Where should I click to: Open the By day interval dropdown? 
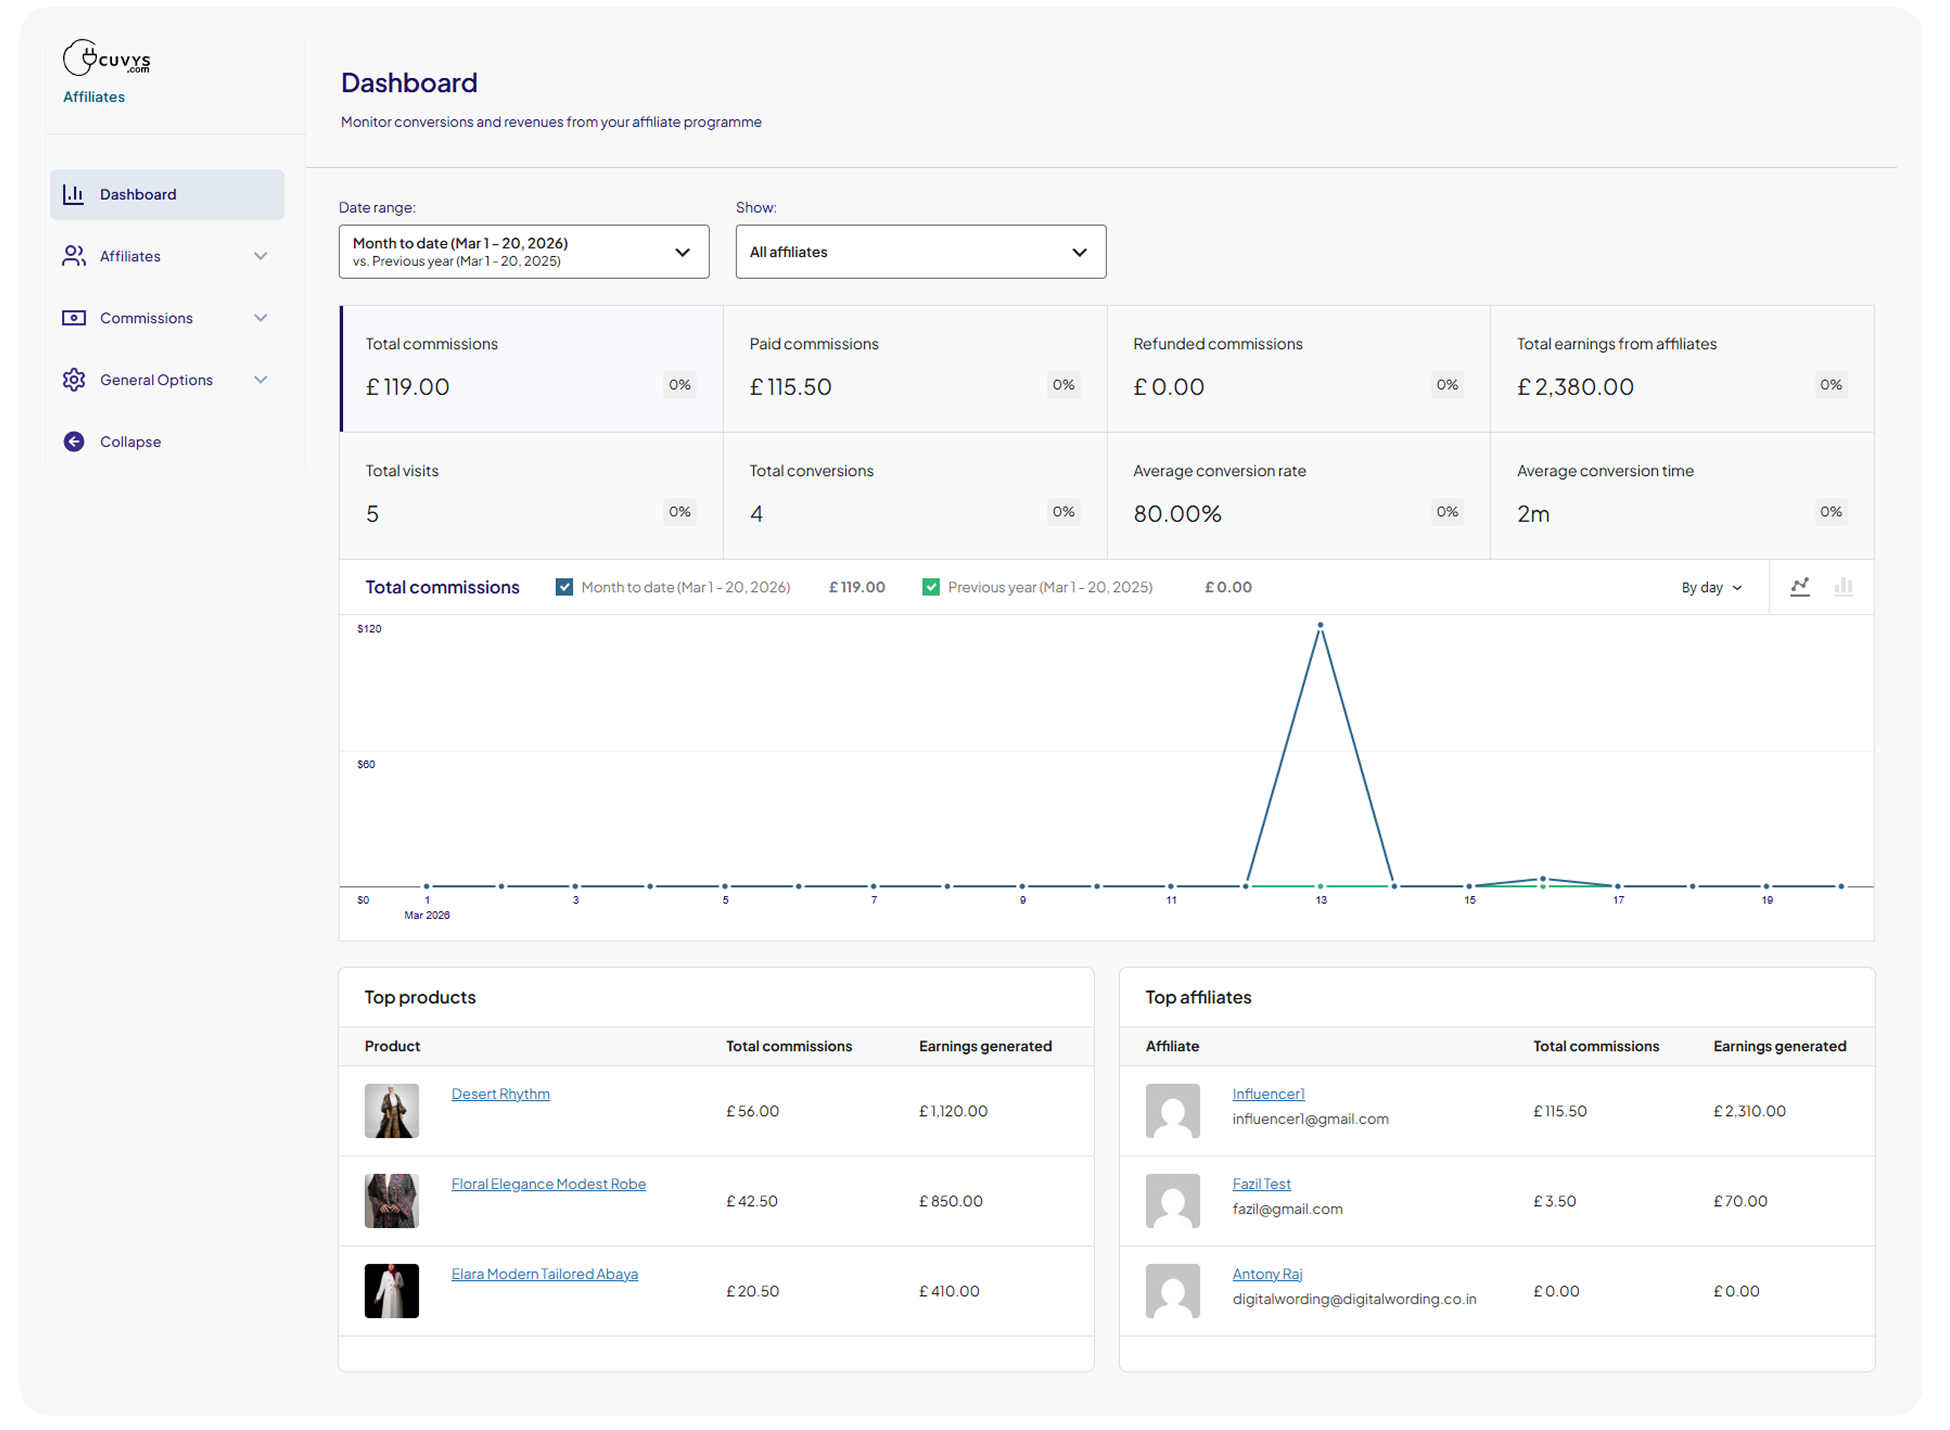click(x=1711, y=588)
